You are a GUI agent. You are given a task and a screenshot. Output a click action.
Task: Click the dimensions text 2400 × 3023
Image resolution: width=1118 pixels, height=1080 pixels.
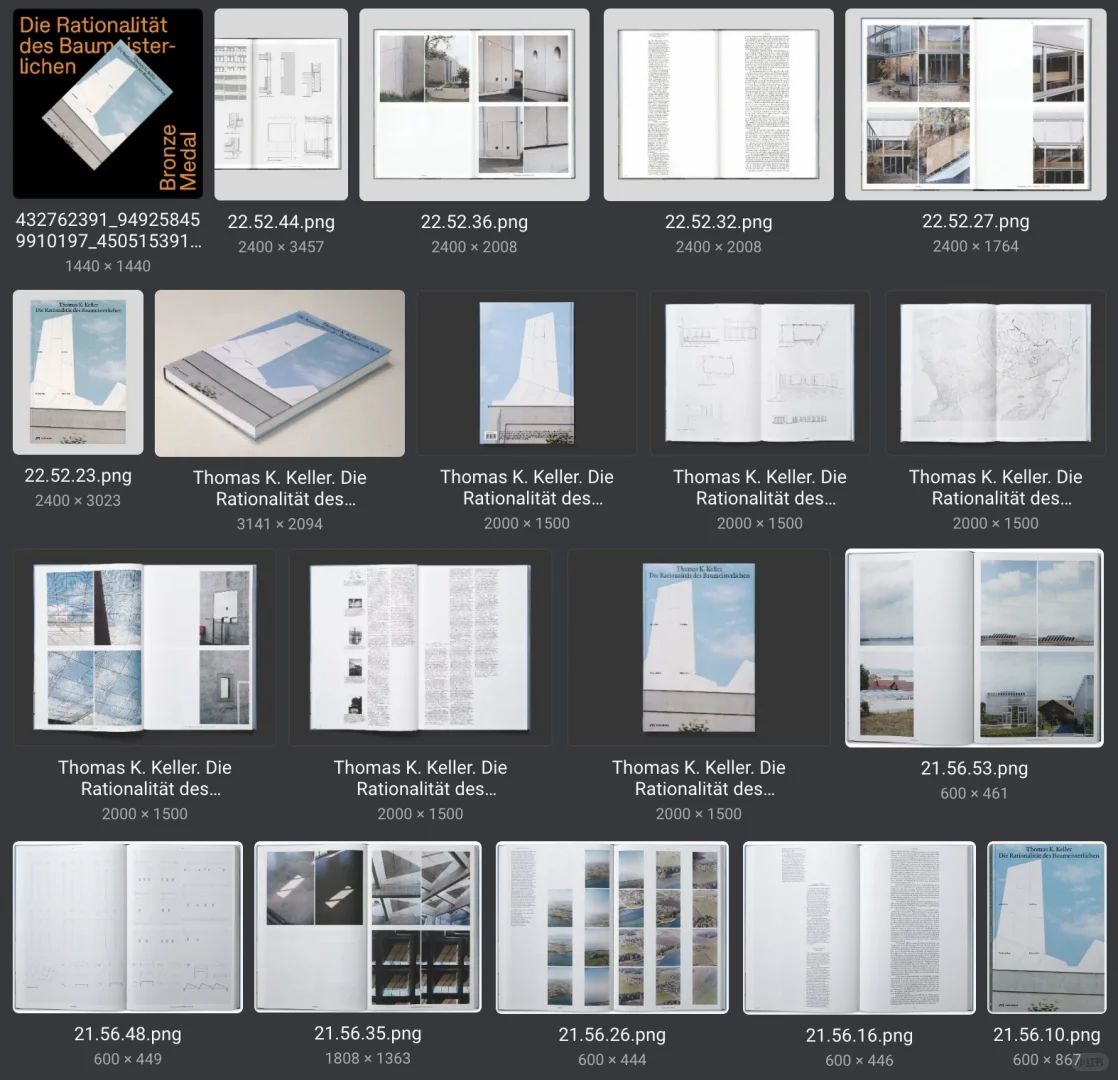coord(78,500)
